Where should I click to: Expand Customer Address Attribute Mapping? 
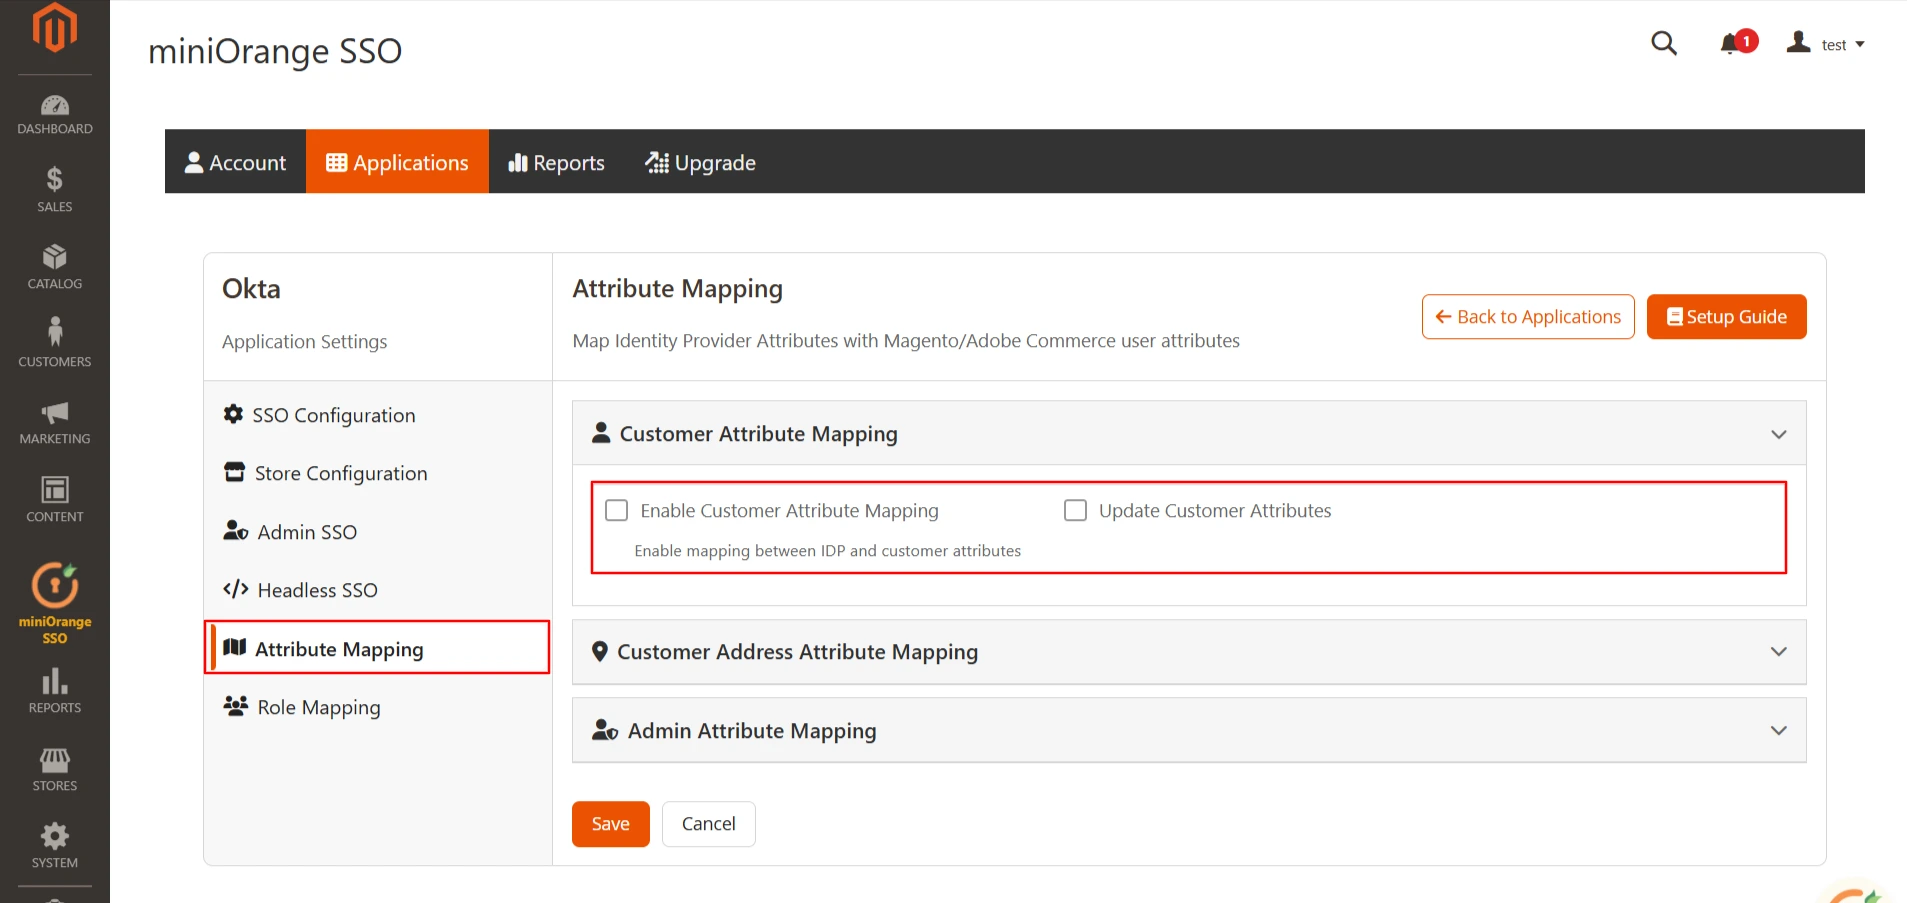pyautogui.click(x=1779, y=651)
